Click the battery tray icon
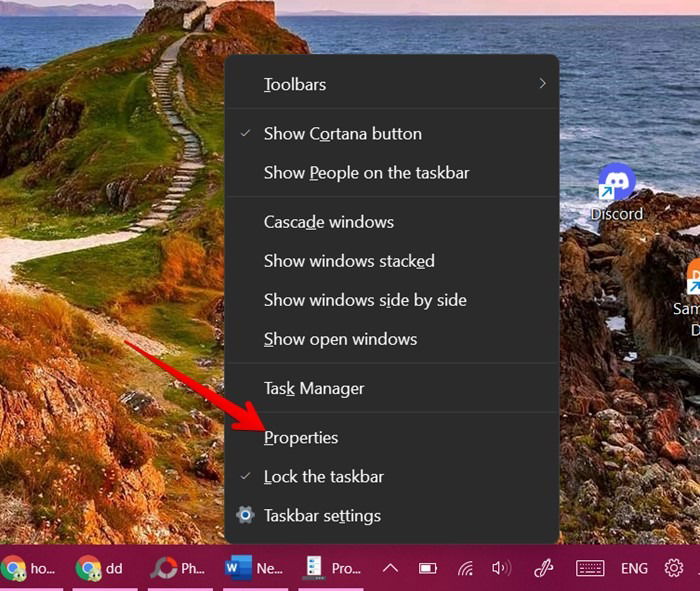The height and width of the screenshot is (591, 700). click(x=427, y=568)
